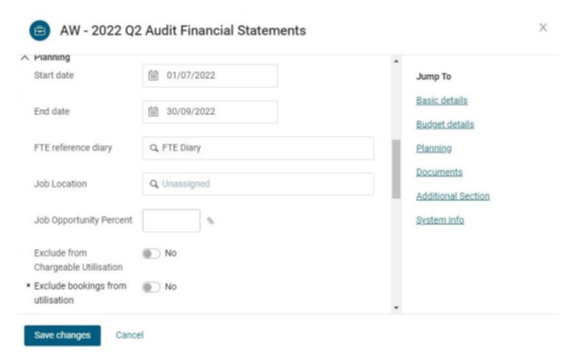Open the End date calendar icon

(153, 112)
